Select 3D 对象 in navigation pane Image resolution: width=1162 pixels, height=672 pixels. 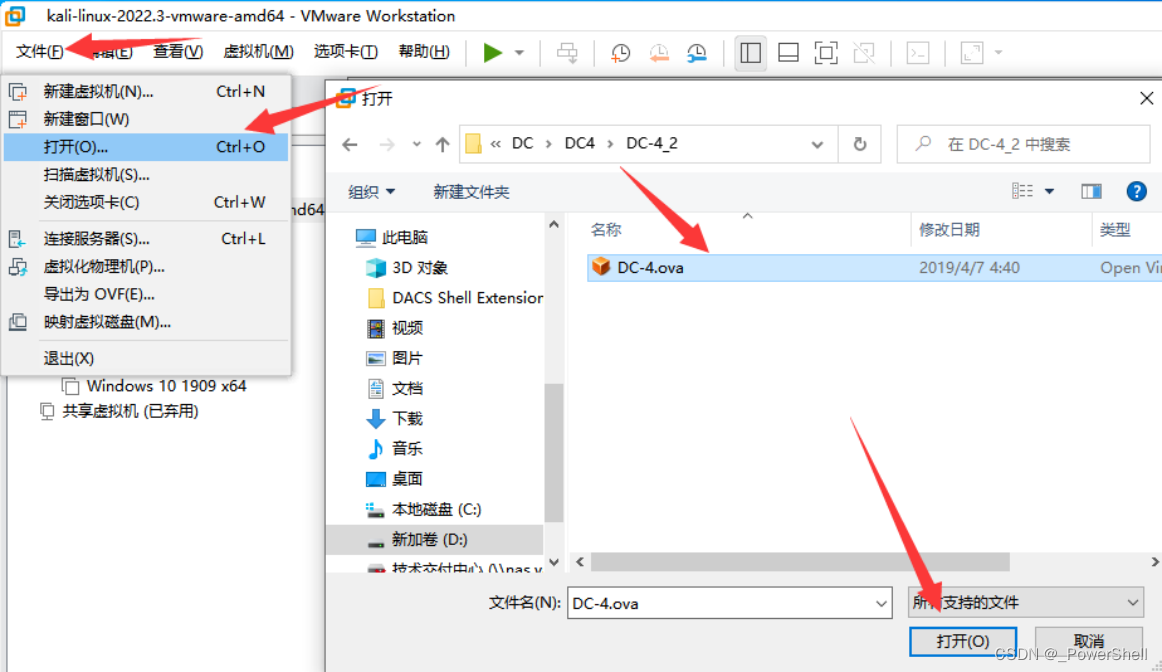(x=407, y=267)
